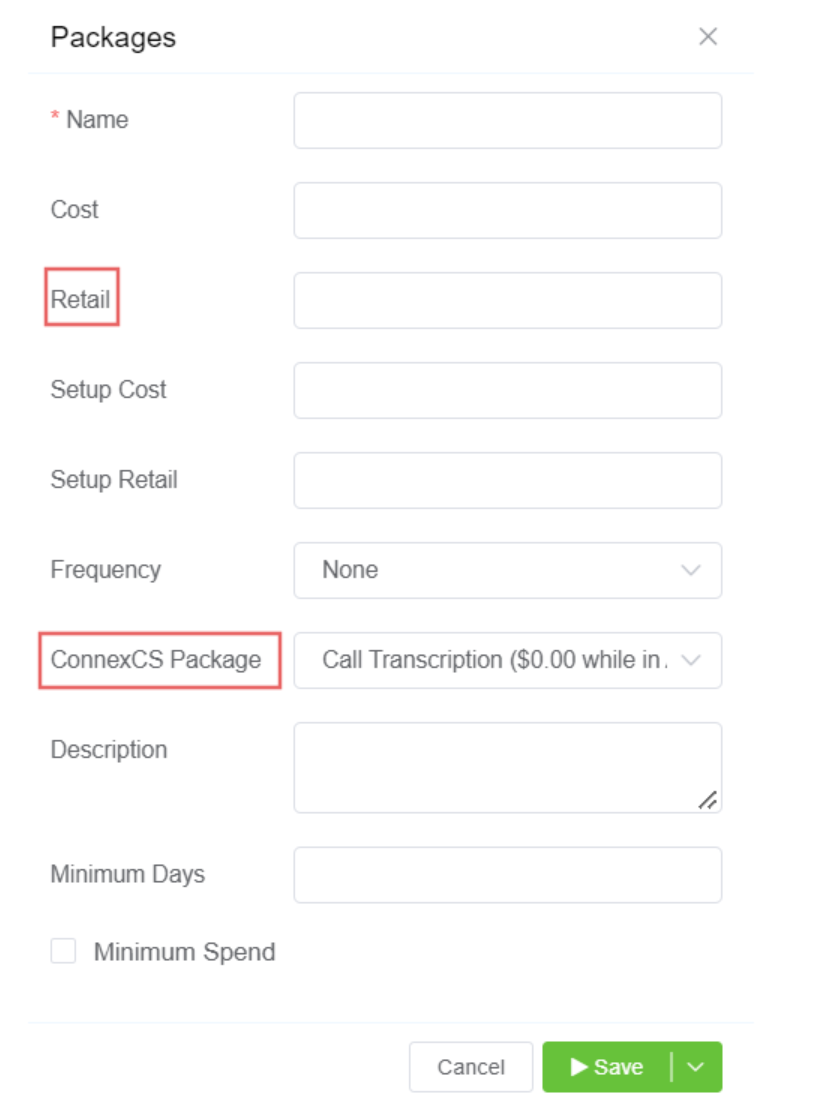Click into the Cost field

click(x=507, y=210)
